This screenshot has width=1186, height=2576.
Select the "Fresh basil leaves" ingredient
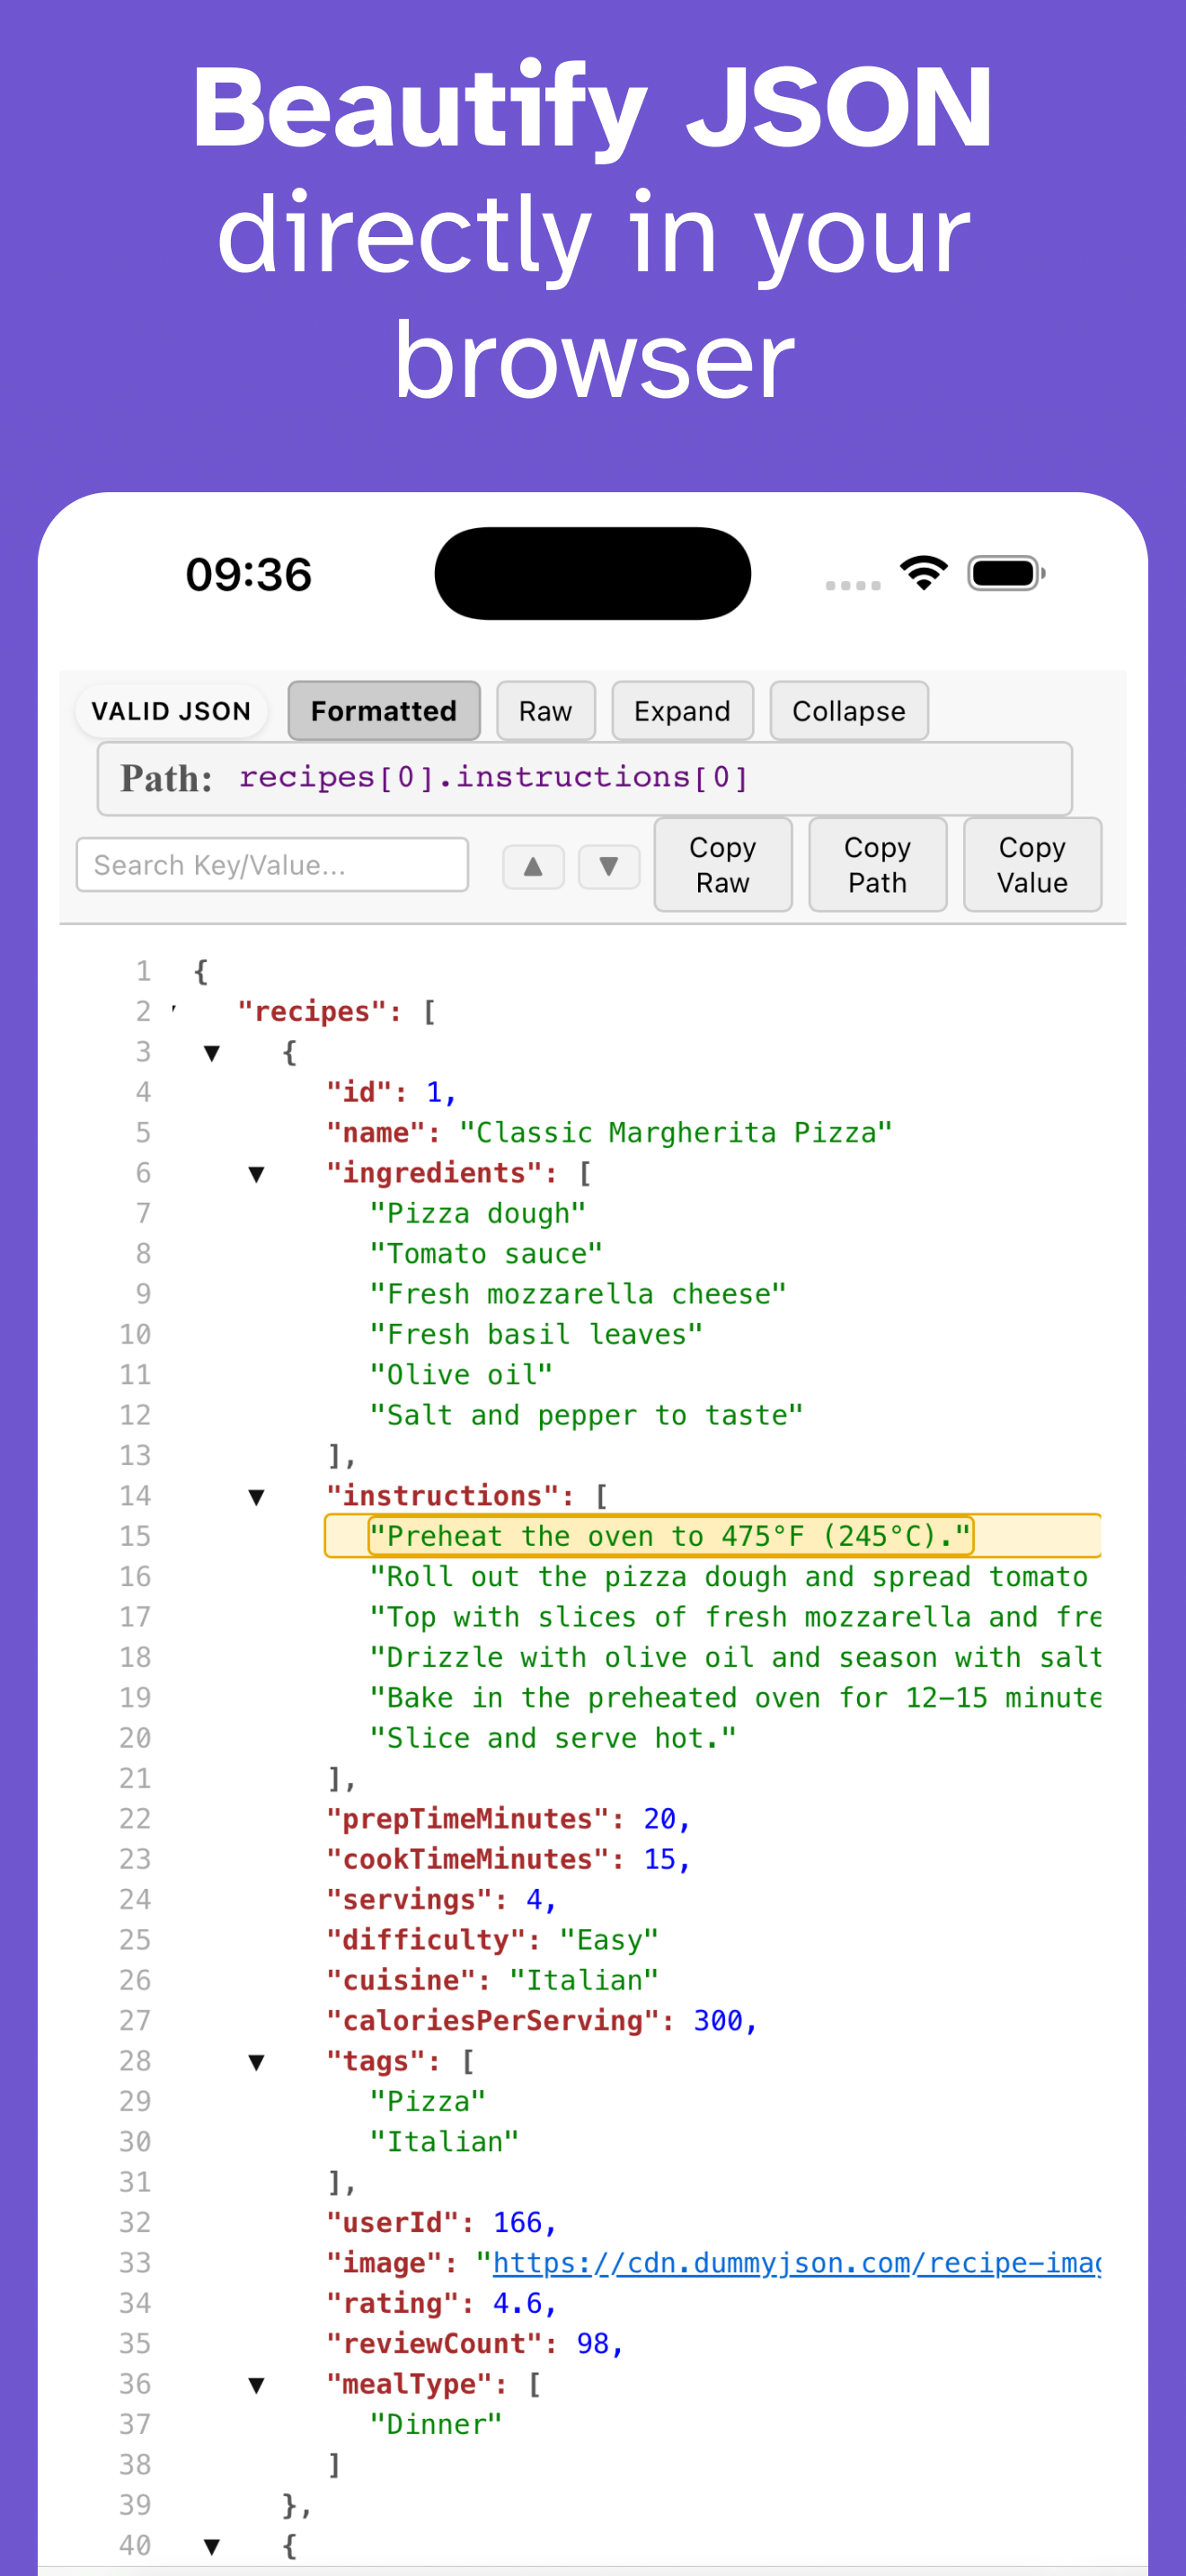(x=536, y=1335)
